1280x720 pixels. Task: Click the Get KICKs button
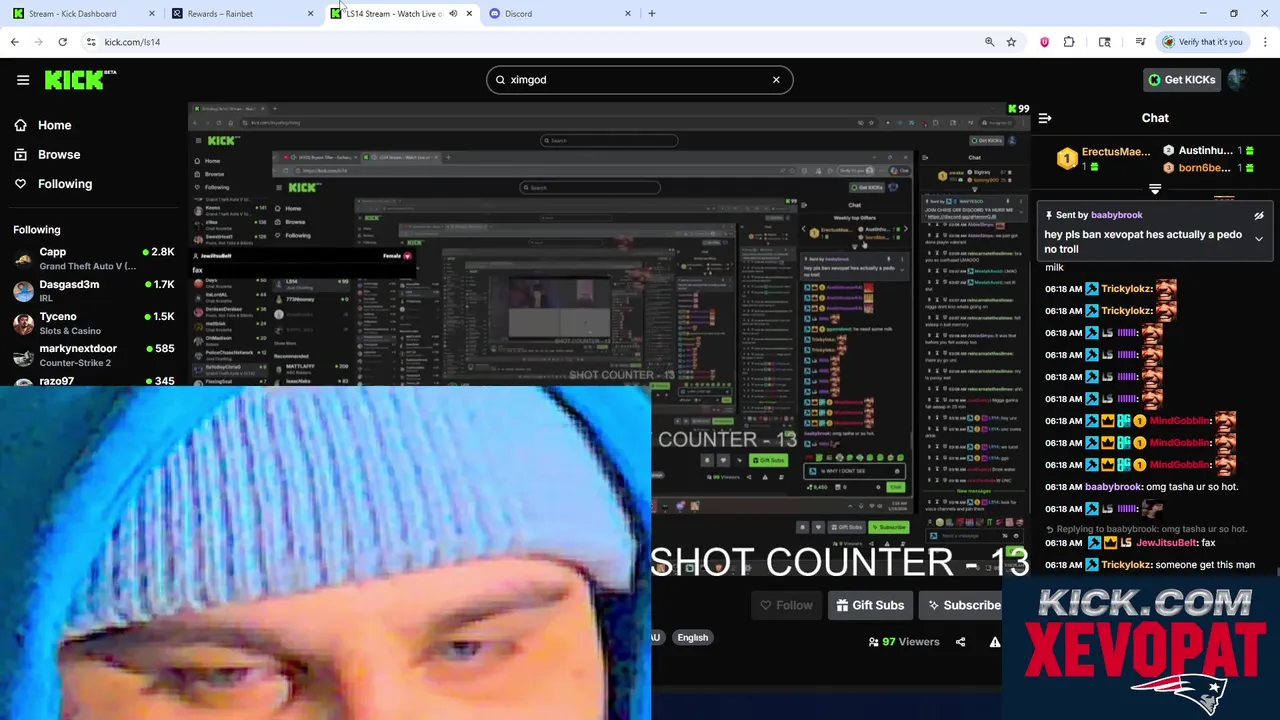pyautogui.click(x=1181, y=80)
